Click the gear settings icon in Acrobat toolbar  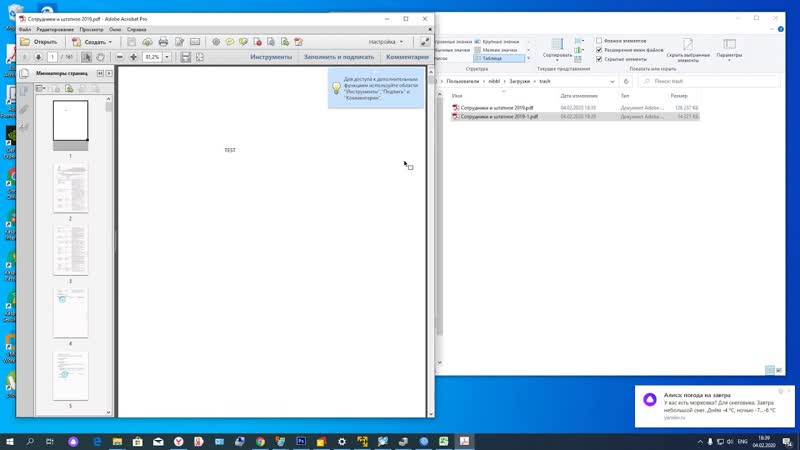pos(216,42)
